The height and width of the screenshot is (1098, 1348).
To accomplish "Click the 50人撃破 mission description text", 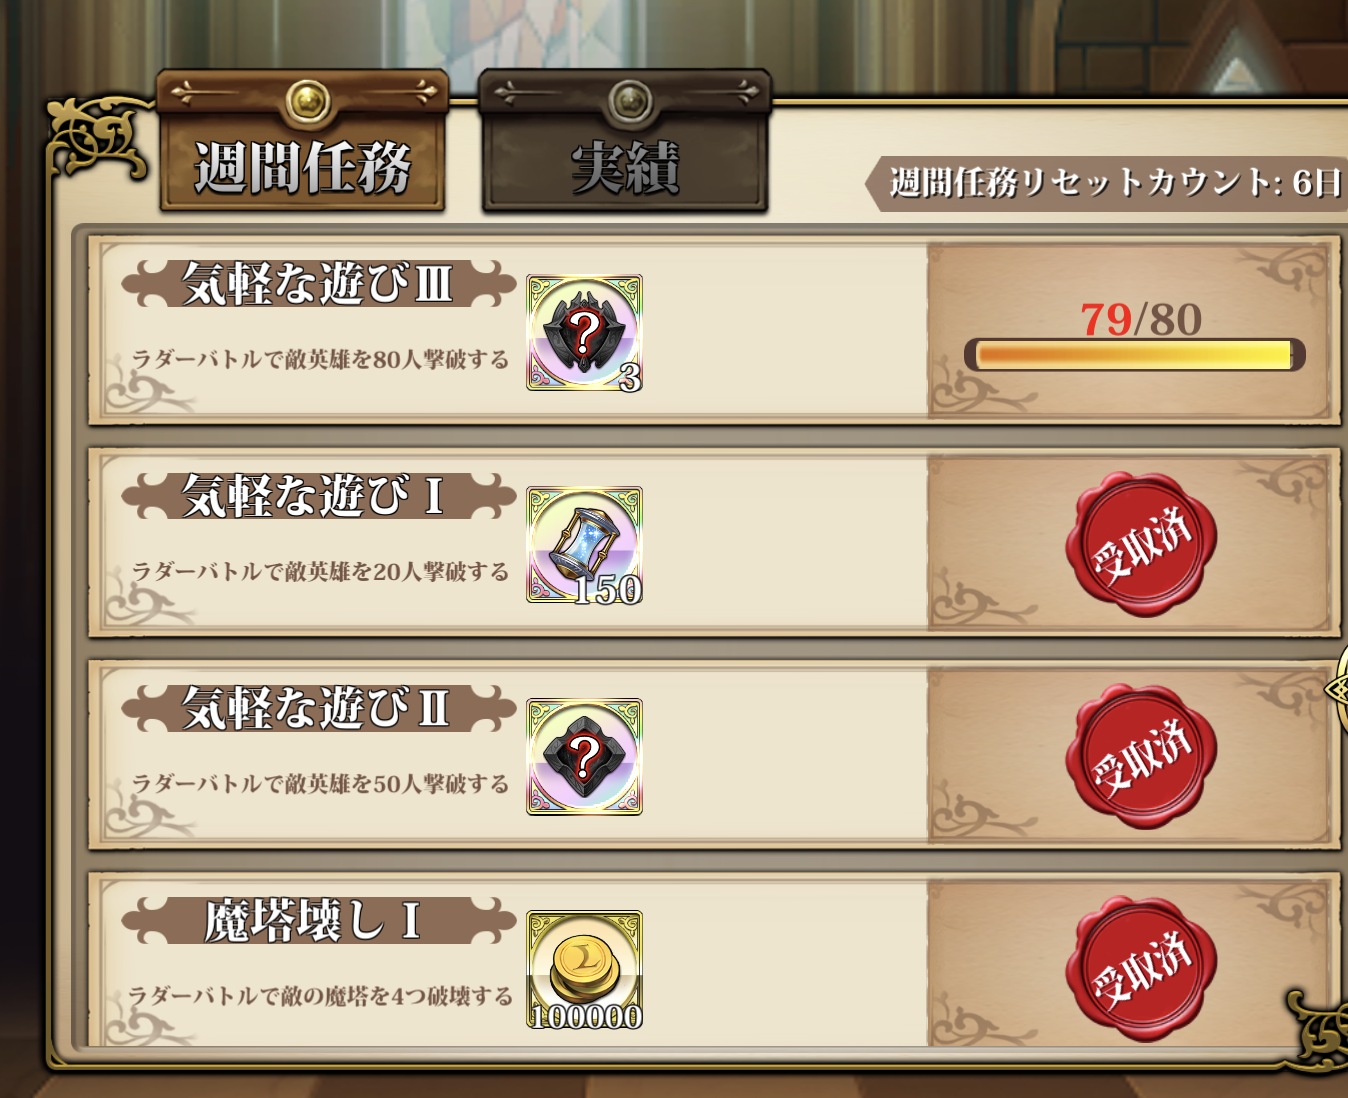I will coord(320,784).
